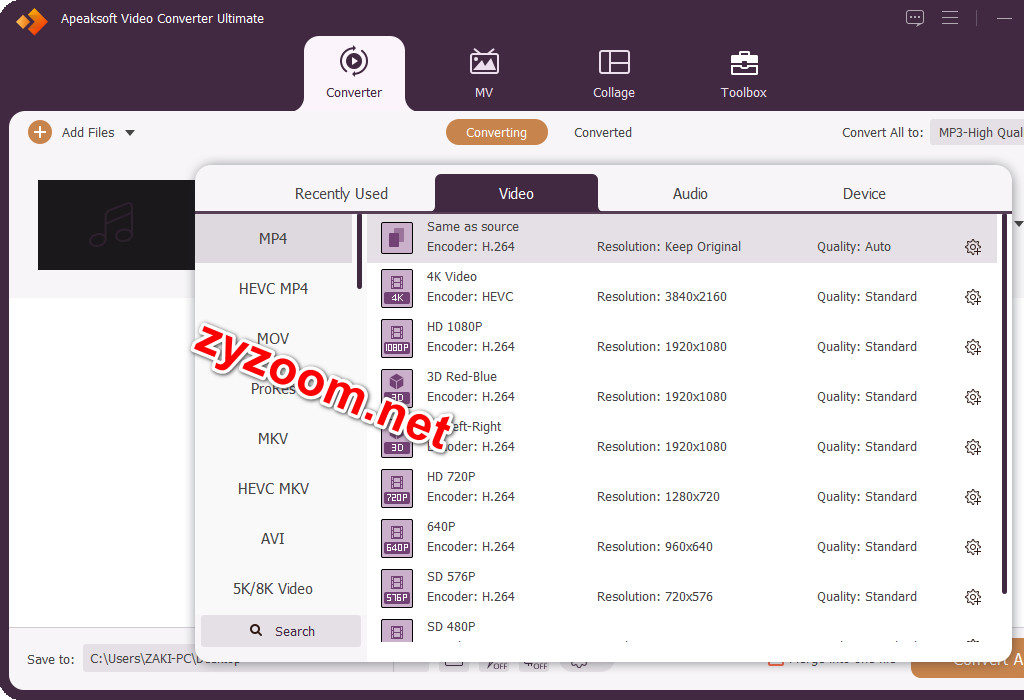This screenshot has height=700, width=1024.
Task: Switch to the Audio format tab
Action: click(690, 194)
